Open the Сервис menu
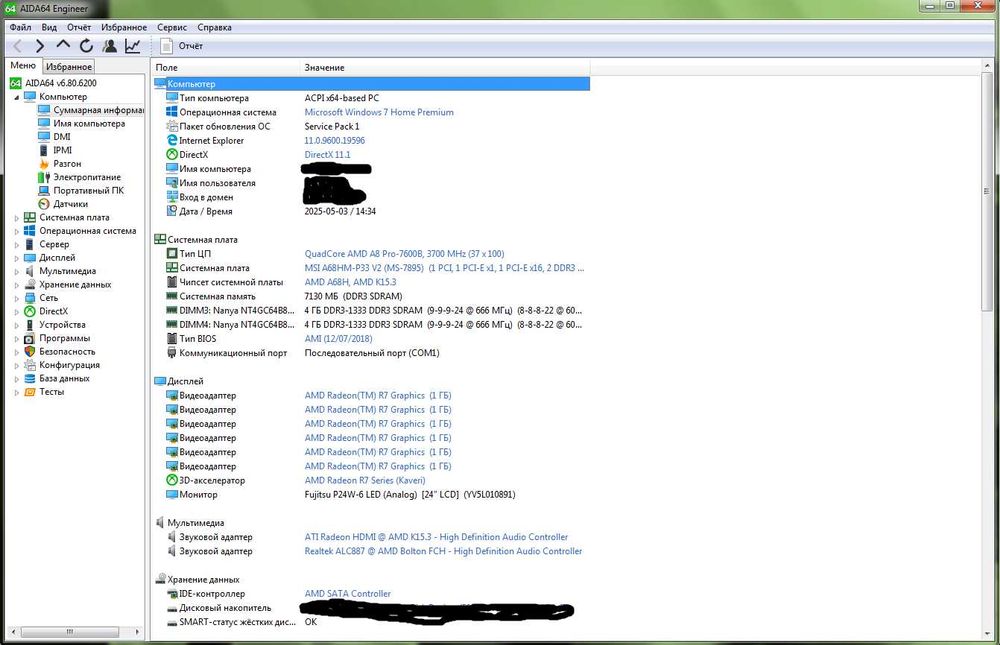The width and height of the screenshot is (1000, 645). [172, 27]
